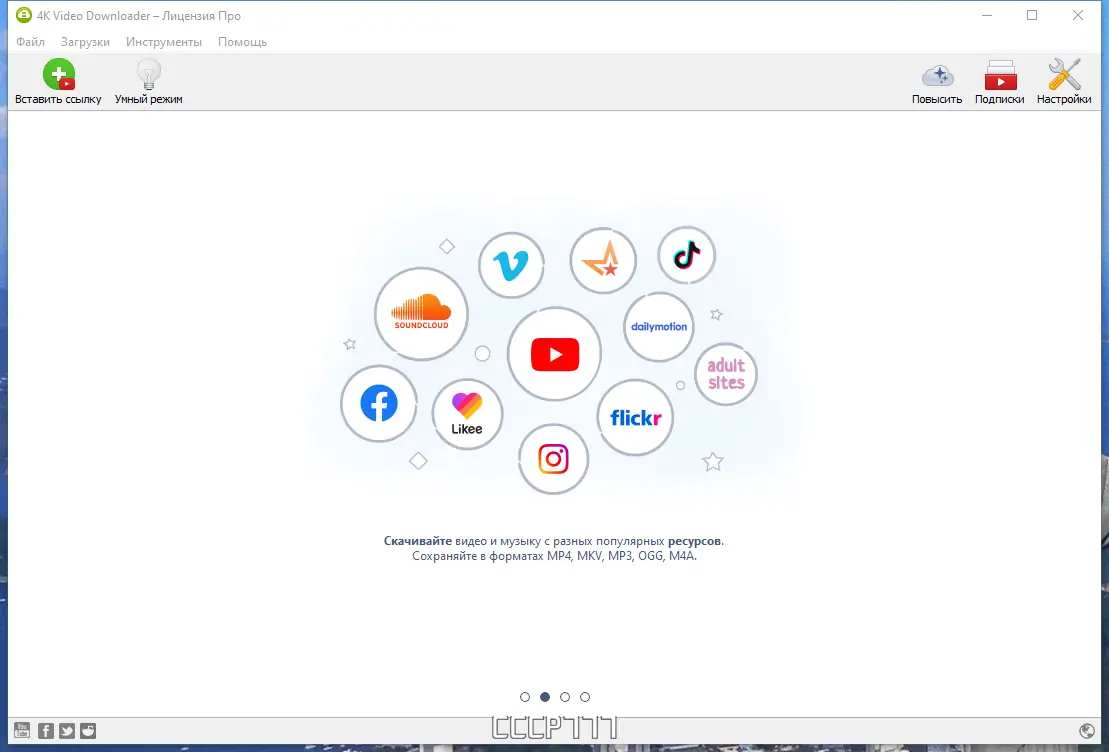Screen dimensions: 1109x752
Task: Open Повысить via the cloud upgrade icon
Action: click(x=937, y=74)
